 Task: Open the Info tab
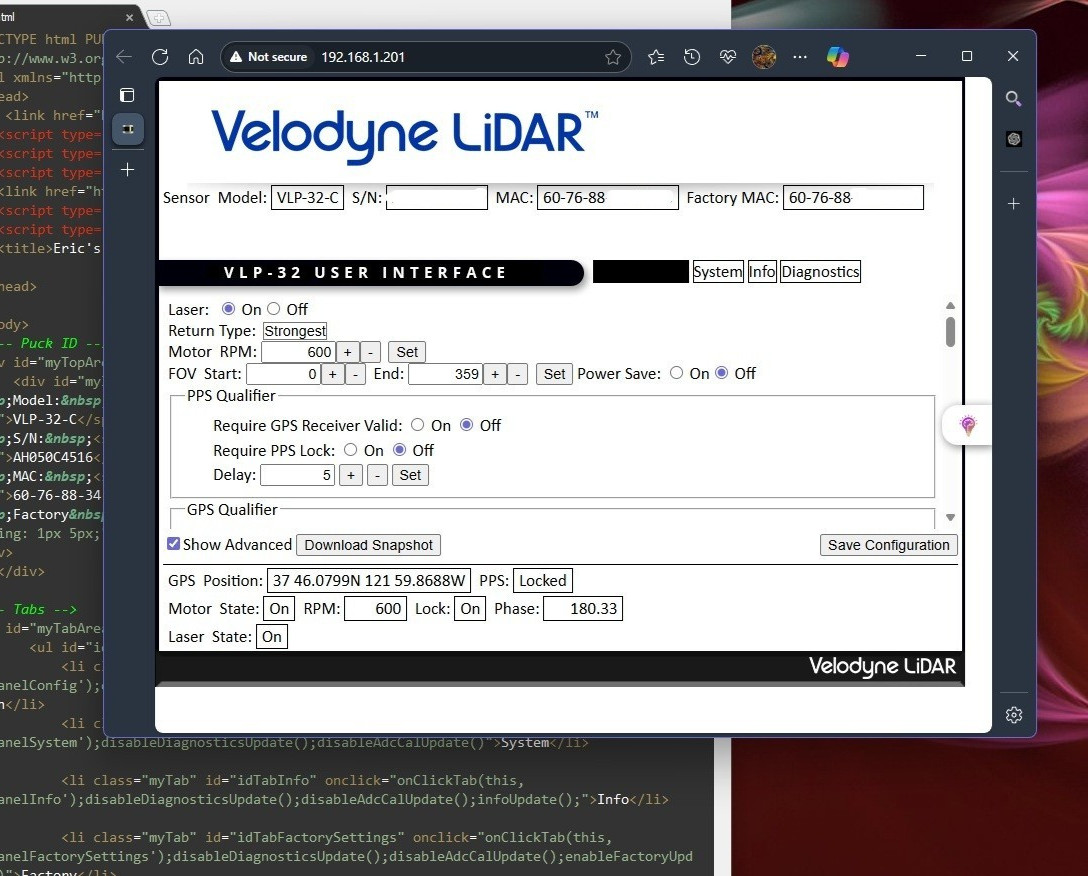click(x=762, y=271)
